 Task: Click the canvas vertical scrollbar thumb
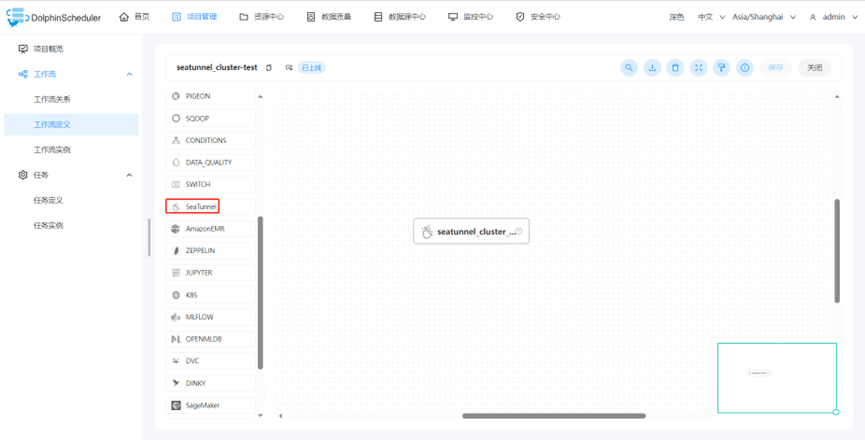[x=837, y=251]
